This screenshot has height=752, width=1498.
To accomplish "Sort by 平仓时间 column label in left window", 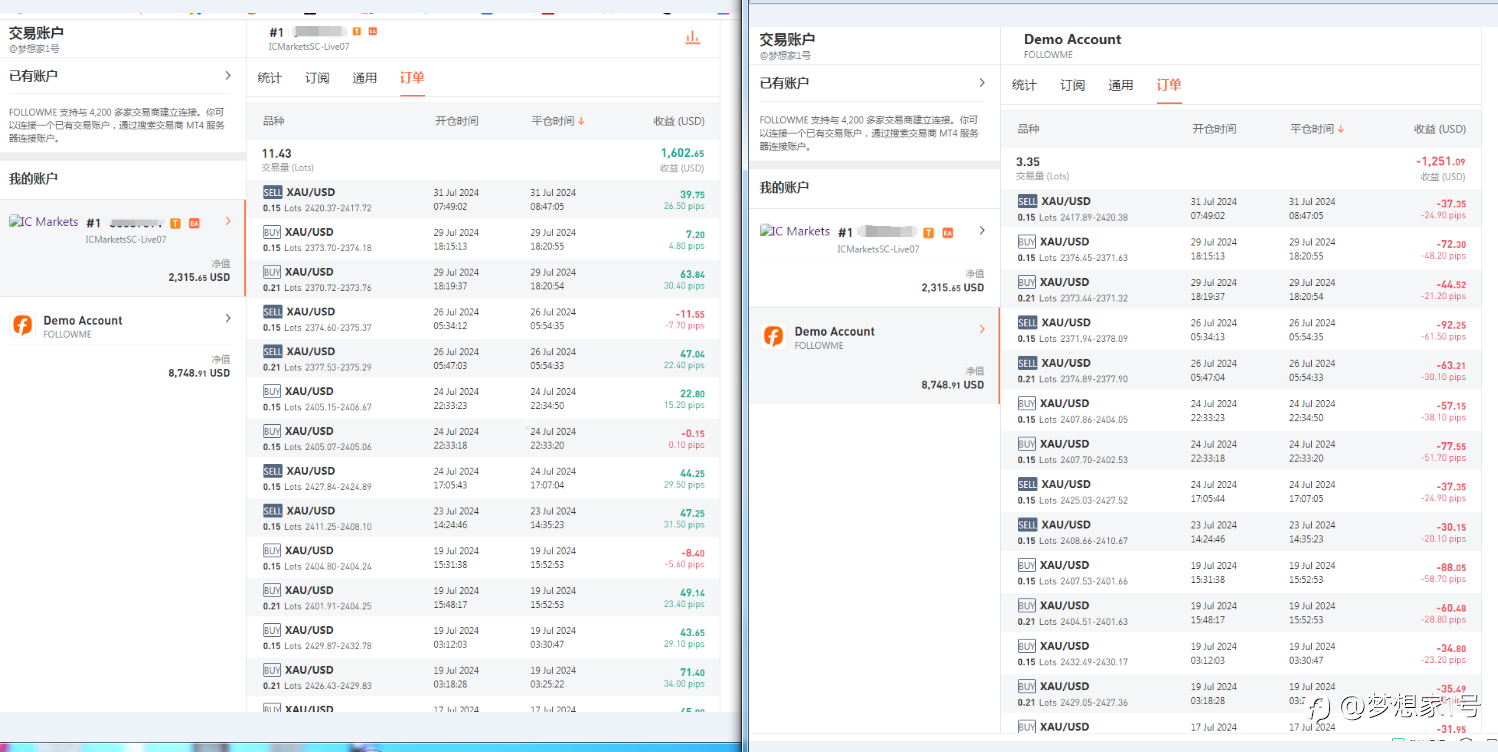I will [553, 121].
